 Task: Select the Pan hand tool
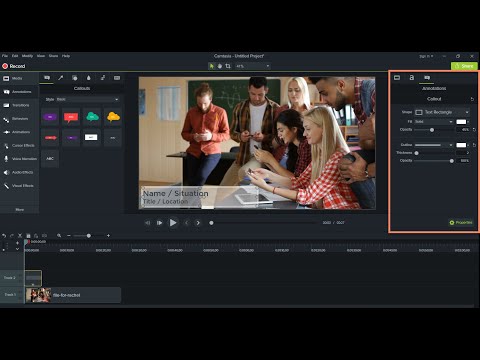(x=220, y=66)
